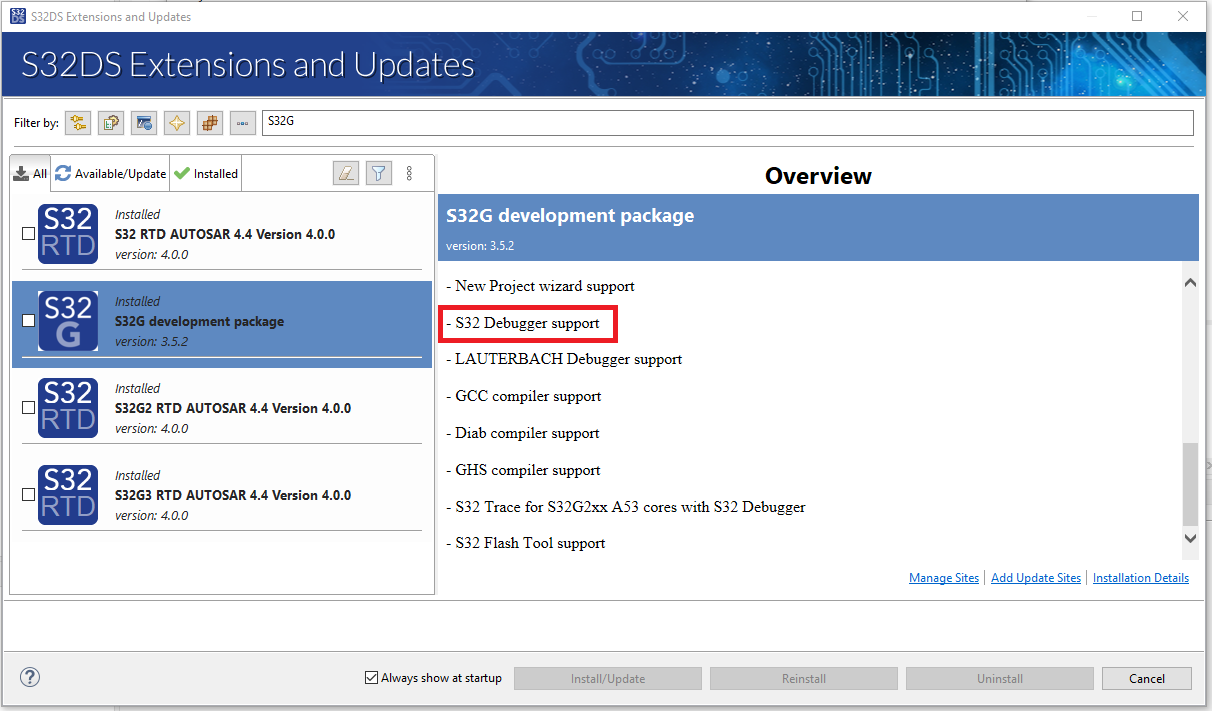Screen dimensions: 1212x711
Task: Open the vertical three-dot view menu
Action: click(x=410, y=172)
